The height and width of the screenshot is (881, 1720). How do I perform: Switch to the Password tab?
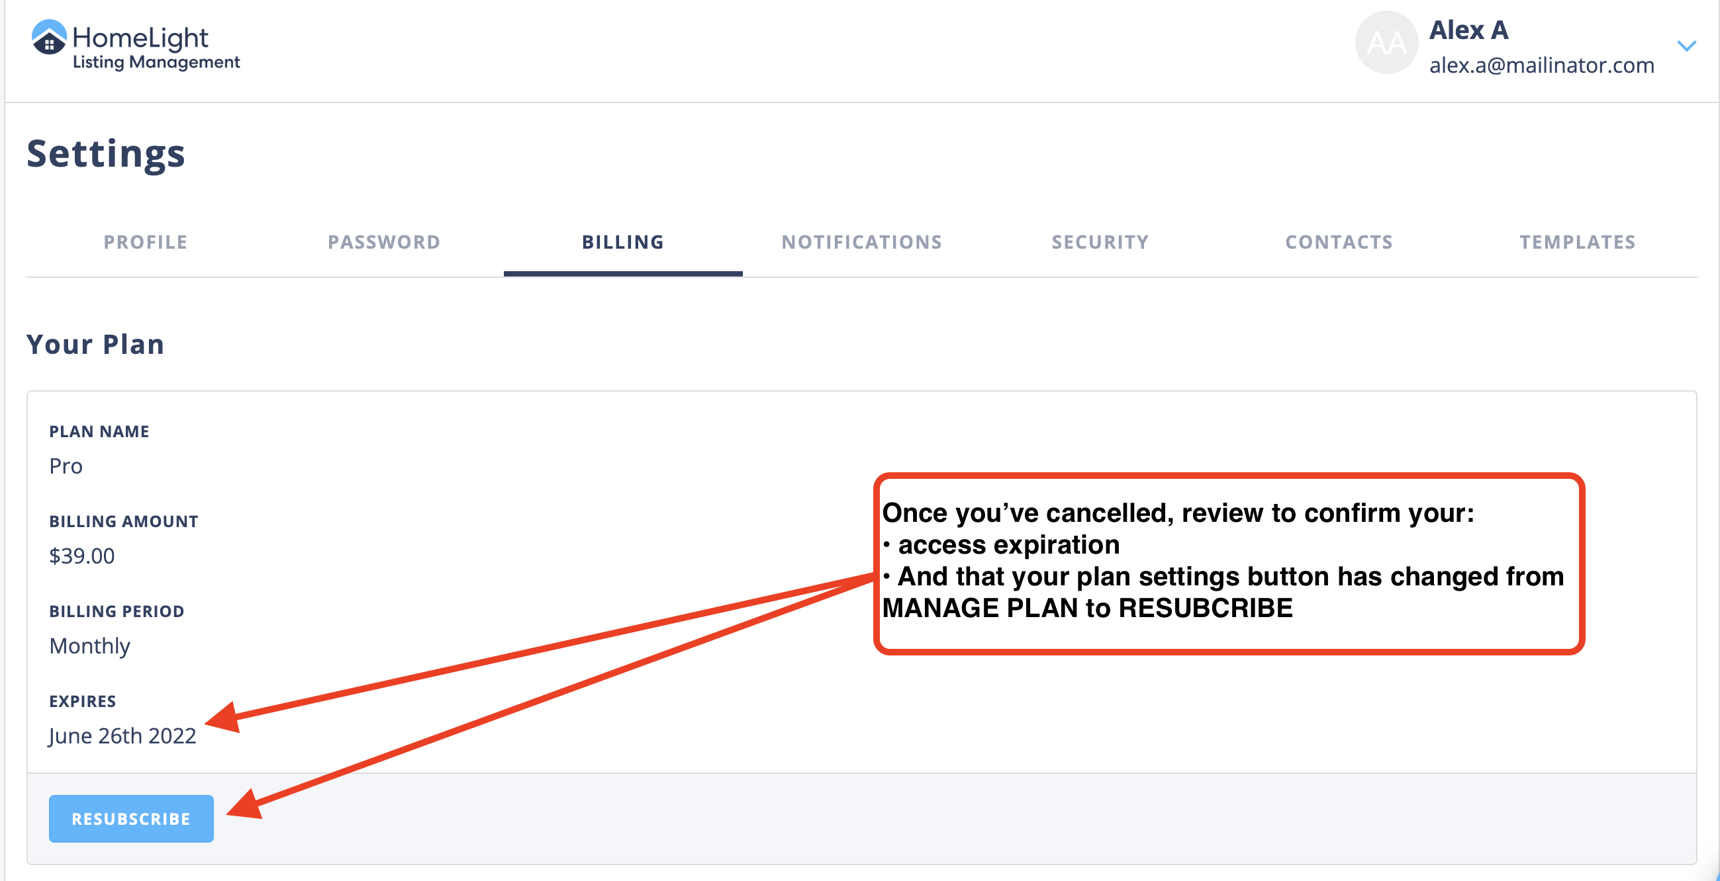click(x=384, y=242)
